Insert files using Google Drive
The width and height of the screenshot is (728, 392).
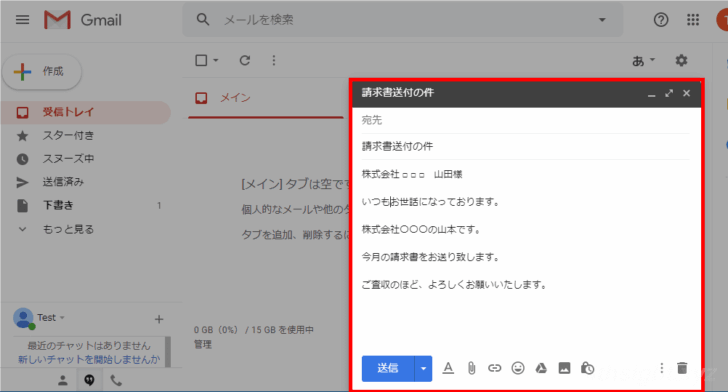(x=541, y=368)
